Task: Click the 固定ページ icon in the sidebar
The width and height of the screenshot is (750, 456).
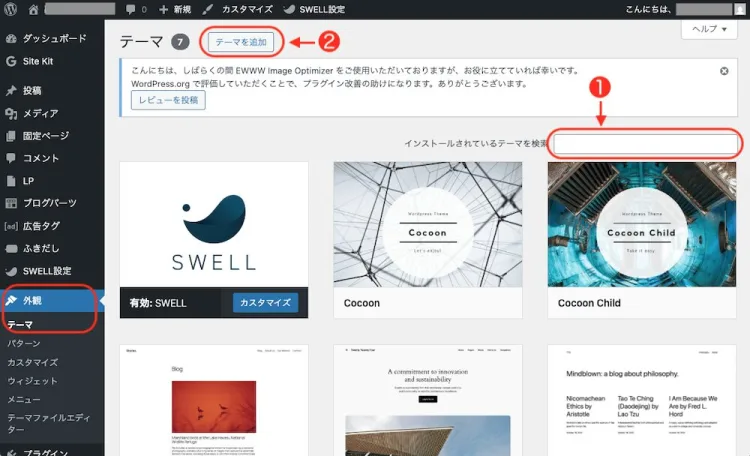Action: [11, 136]
